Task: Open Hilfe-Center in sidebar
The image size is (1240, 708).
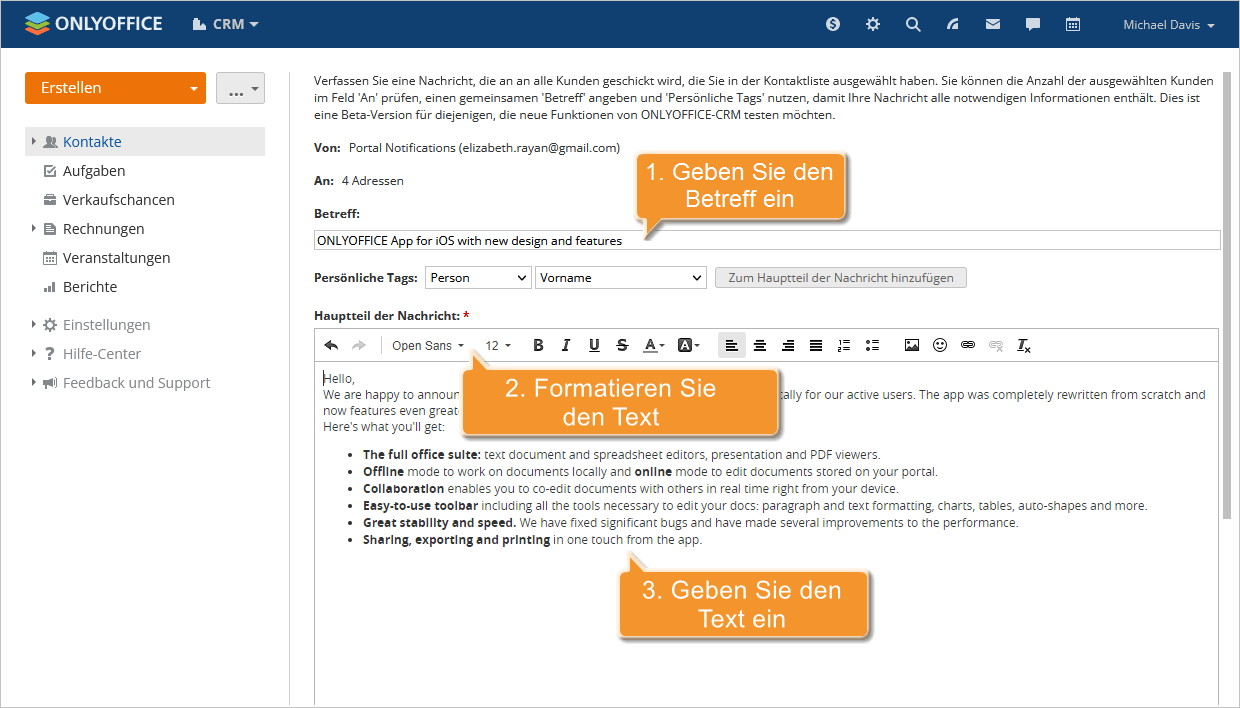Action: click(102, 354)
